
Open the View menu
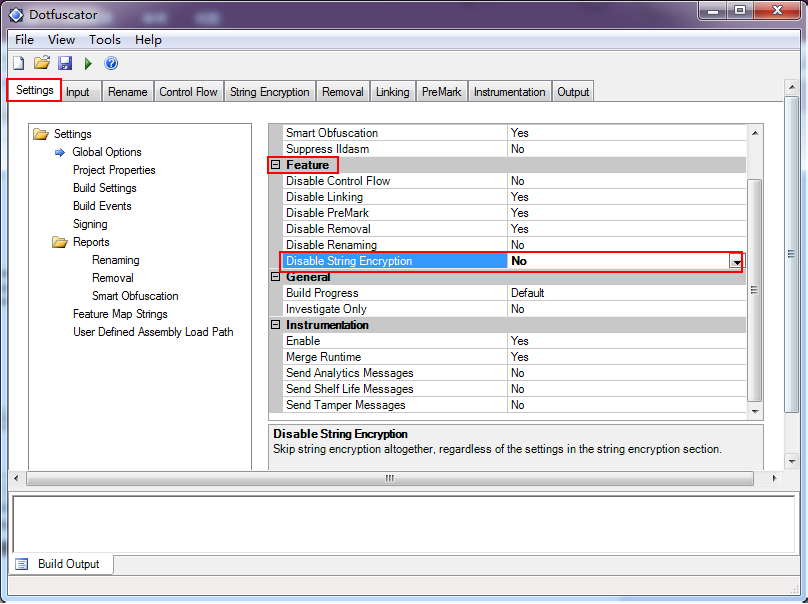point(61,40)
